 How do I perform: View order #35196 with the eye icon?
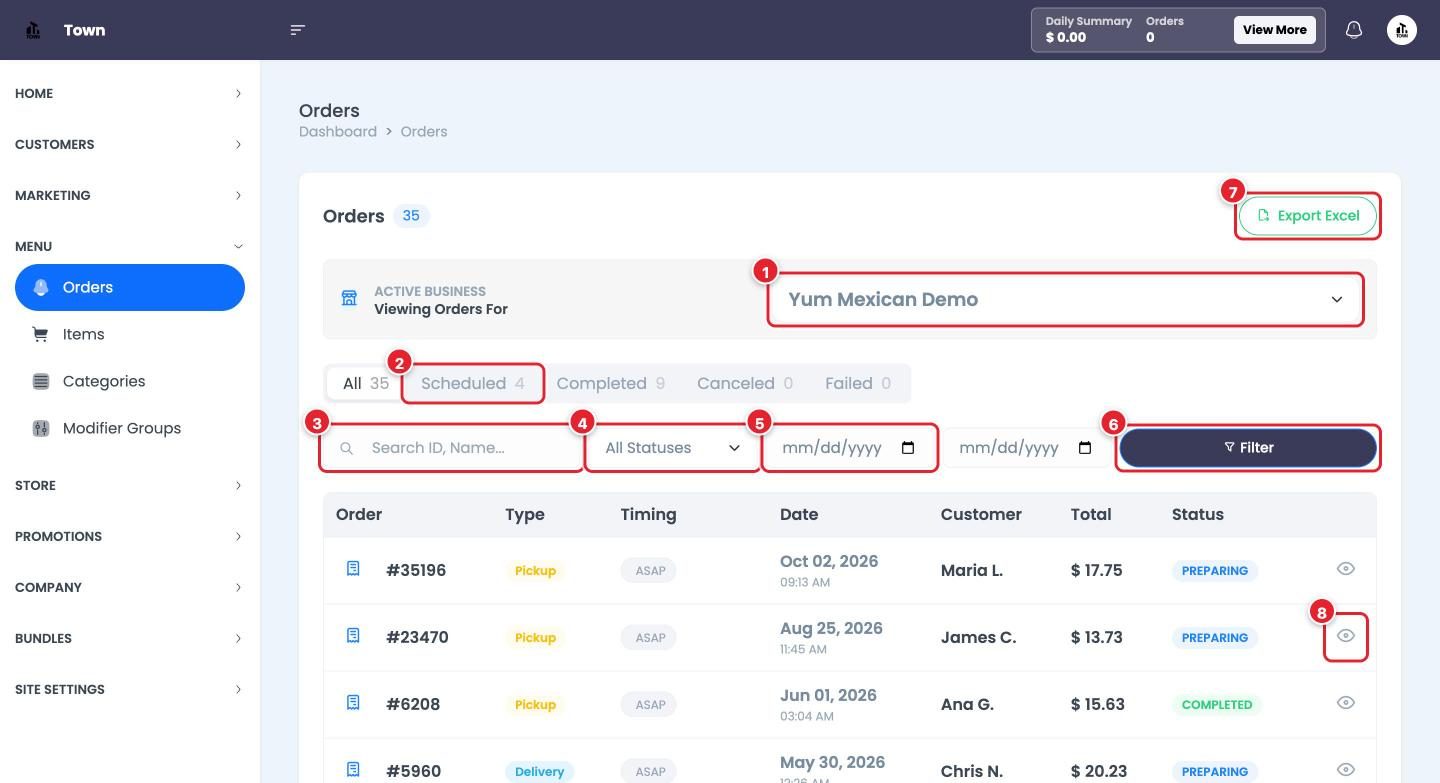click(x=1346, y=569)
